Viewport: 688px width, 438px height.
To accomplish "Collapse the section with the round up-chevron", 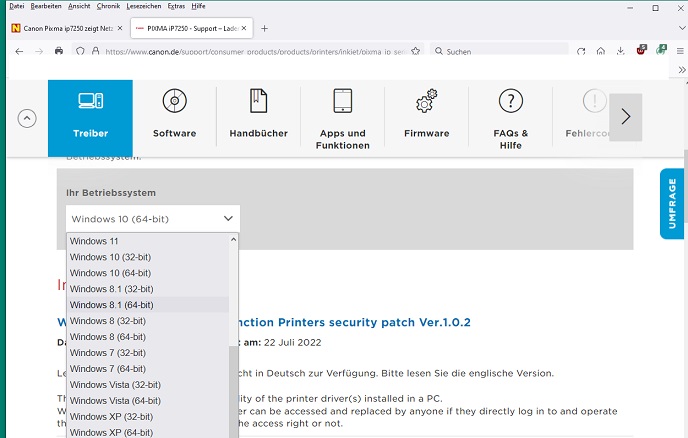I will (27, 117).
